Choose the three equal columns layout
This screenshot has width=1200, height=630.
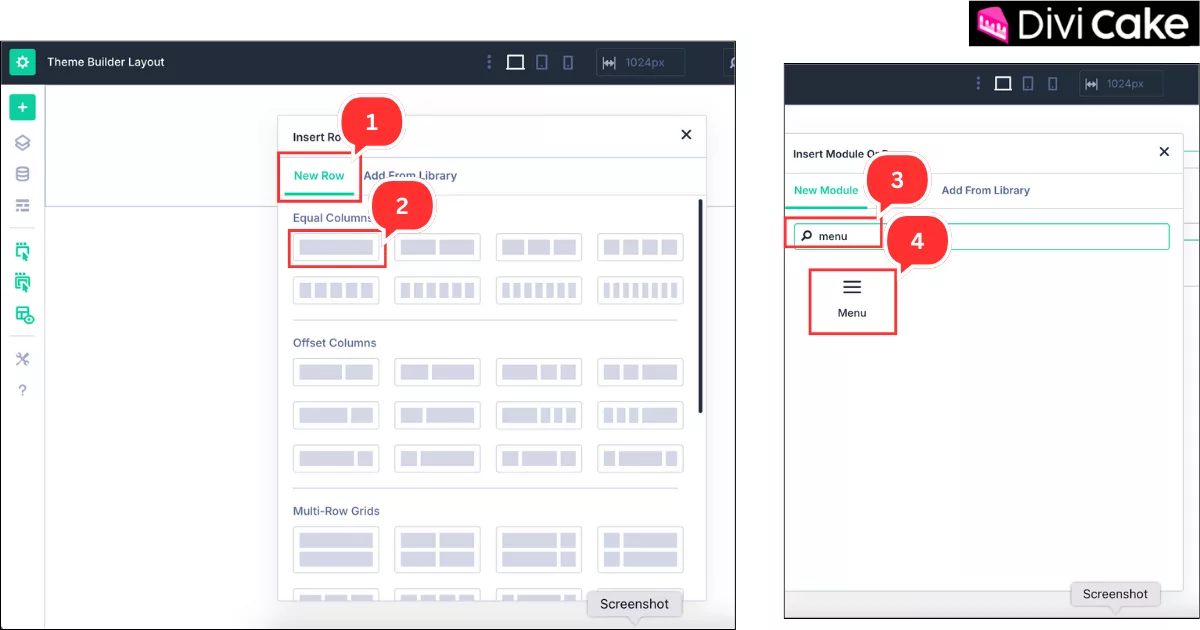coord(539,247)
